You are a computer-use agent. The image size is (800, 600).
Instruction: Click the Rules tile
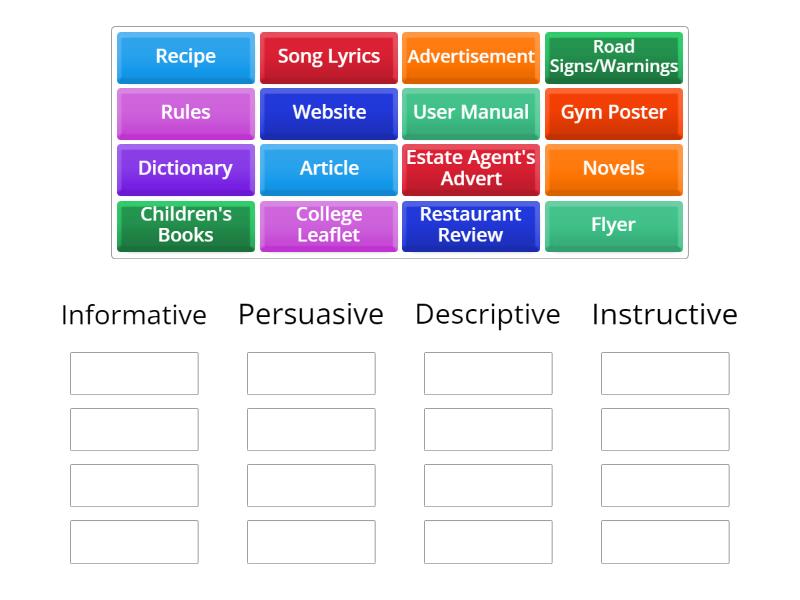[185, 113]
